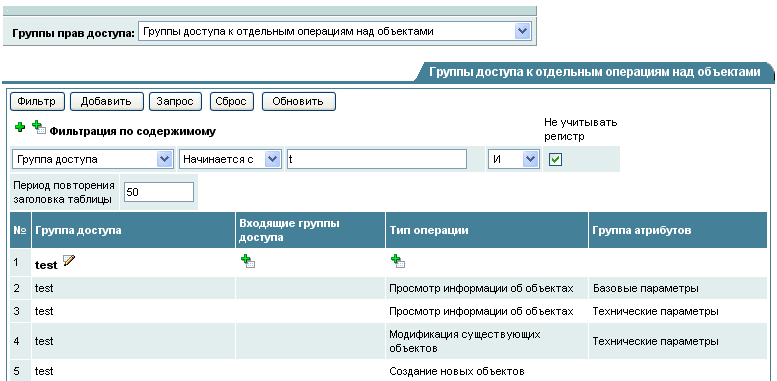Click 'Просмотр информации об объектах' in row 3
The height and width of the screenshot is (381, 777).
pos(481,312)
